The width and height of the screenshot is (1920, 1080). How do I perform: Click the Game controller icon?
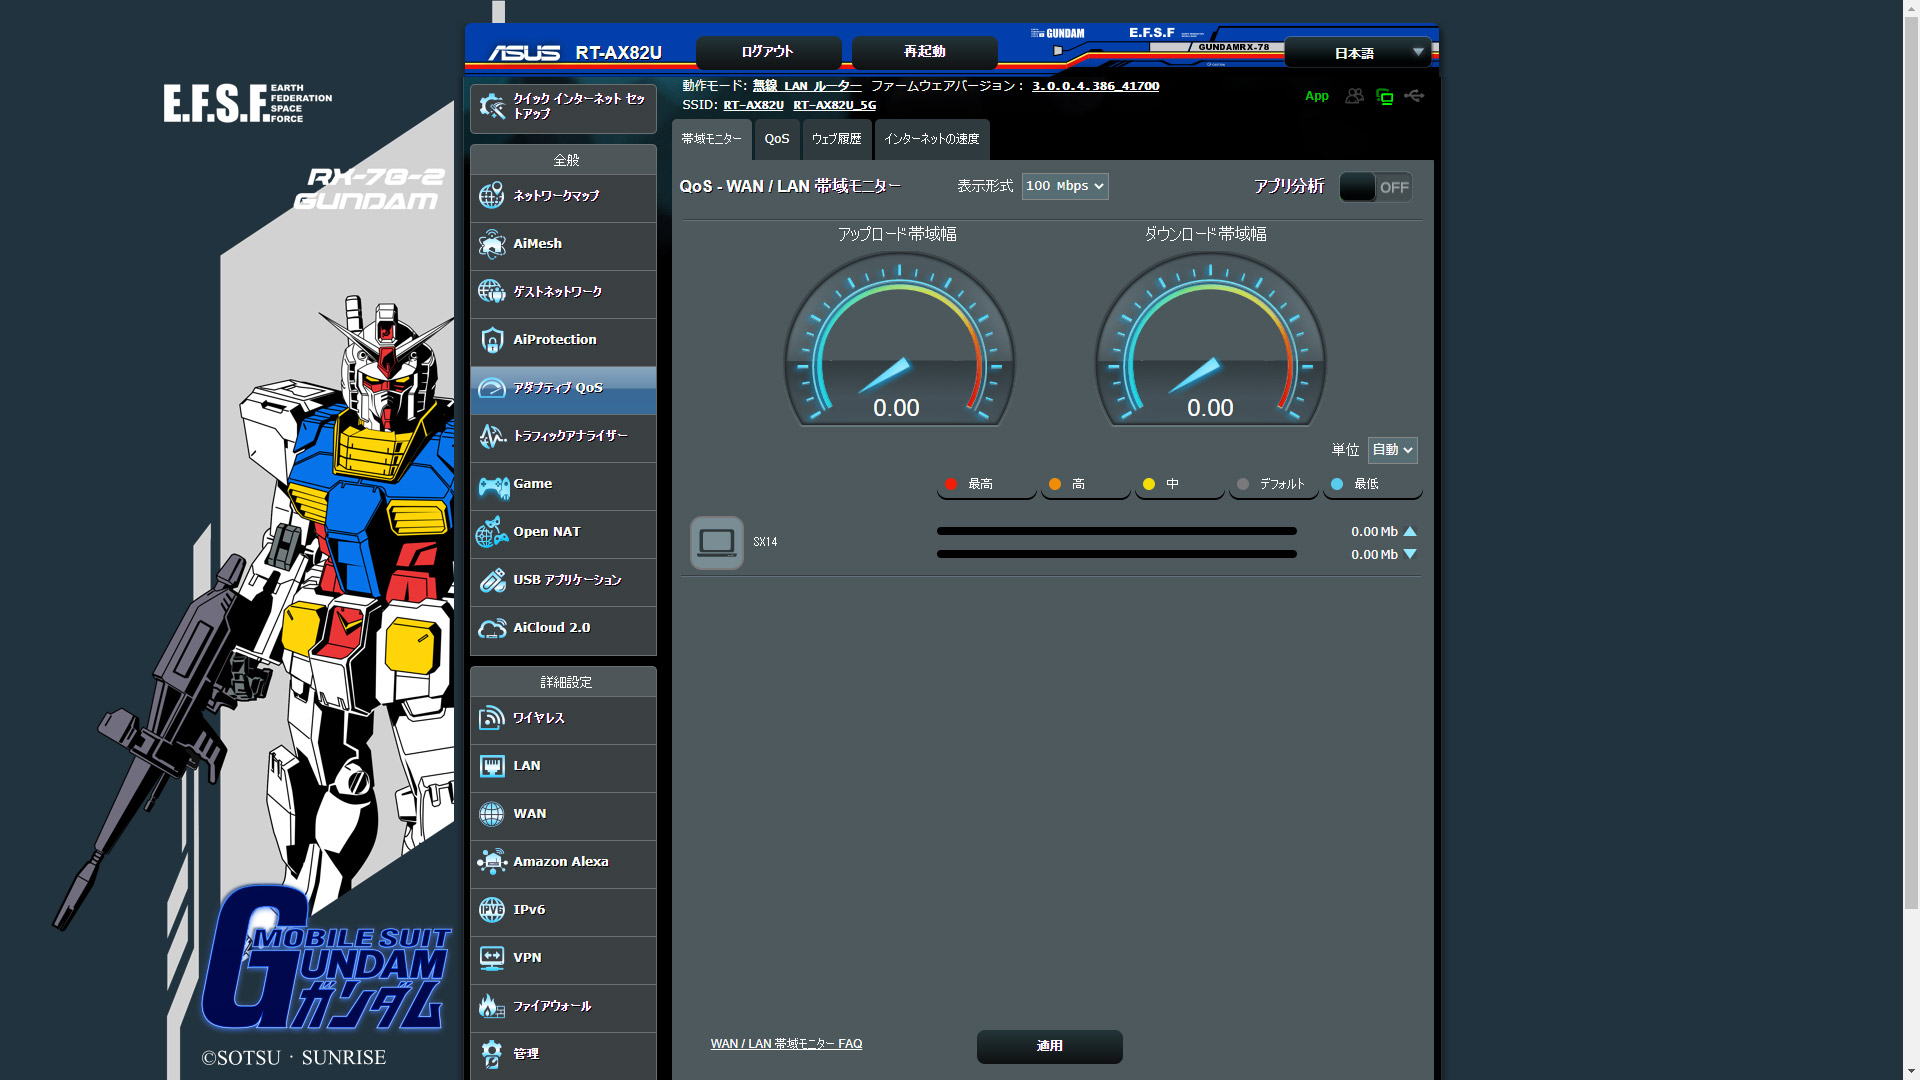[x=493, y=485]
